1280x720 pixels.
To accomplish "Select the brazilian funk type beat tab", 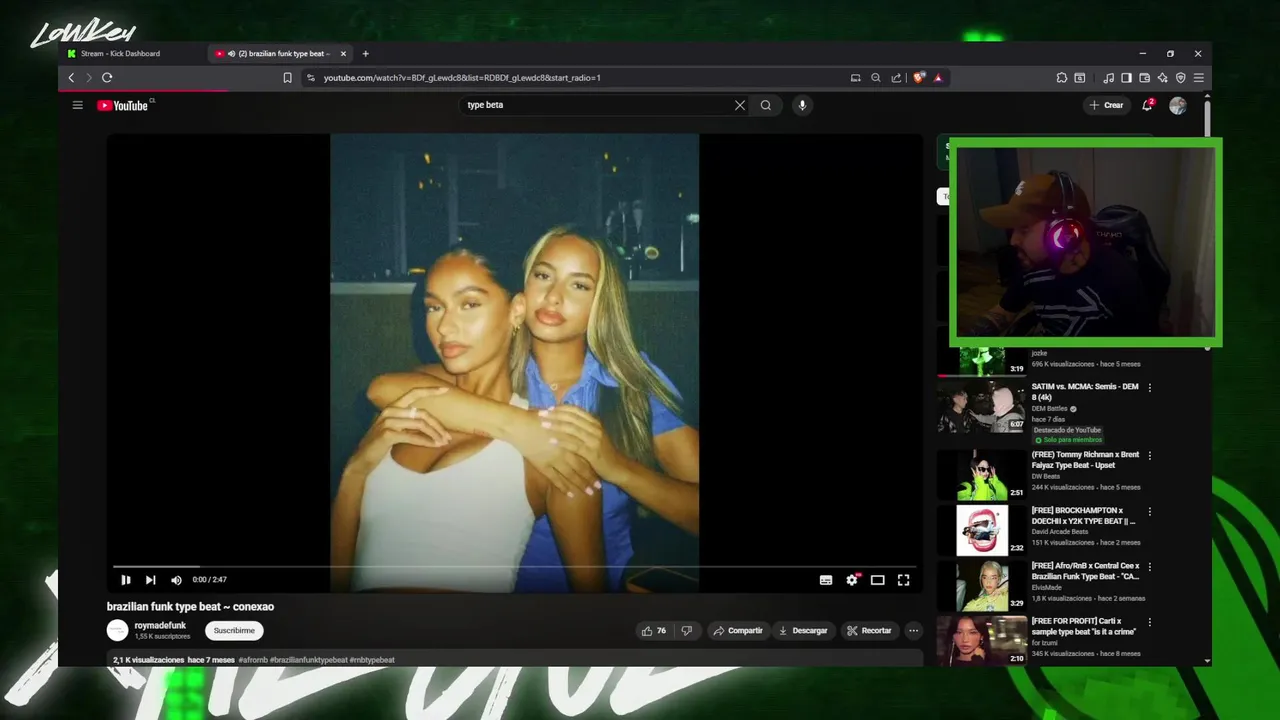I will tap(279, 54).
